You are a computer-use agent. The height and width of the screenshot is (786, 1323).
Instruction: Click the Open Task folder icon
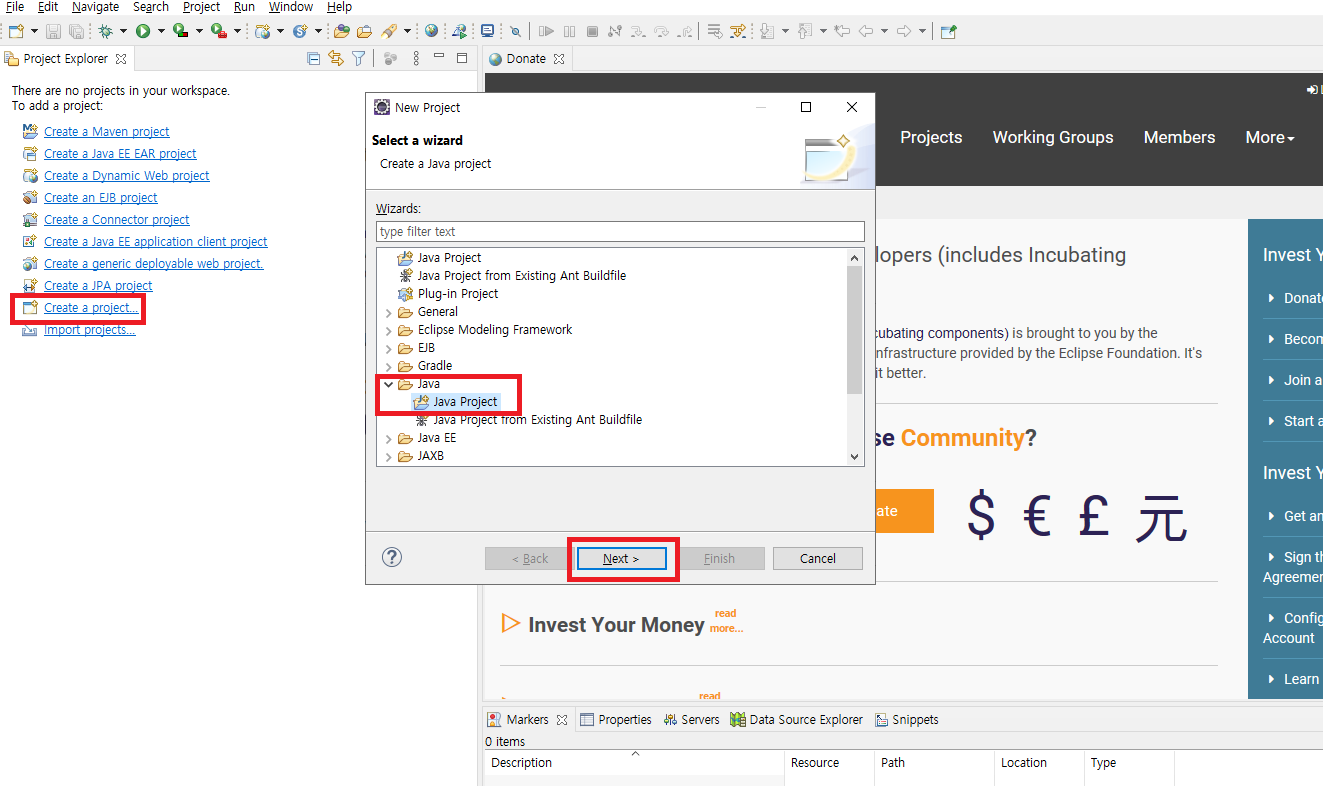point(365,31)
